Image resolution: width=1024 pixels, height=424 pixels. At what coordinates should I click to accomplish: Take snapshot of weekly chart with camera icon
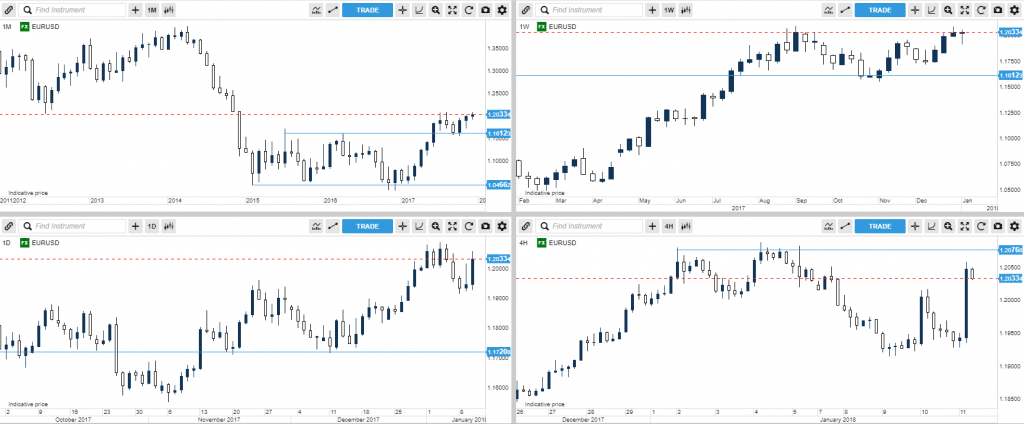click(997, 10)
